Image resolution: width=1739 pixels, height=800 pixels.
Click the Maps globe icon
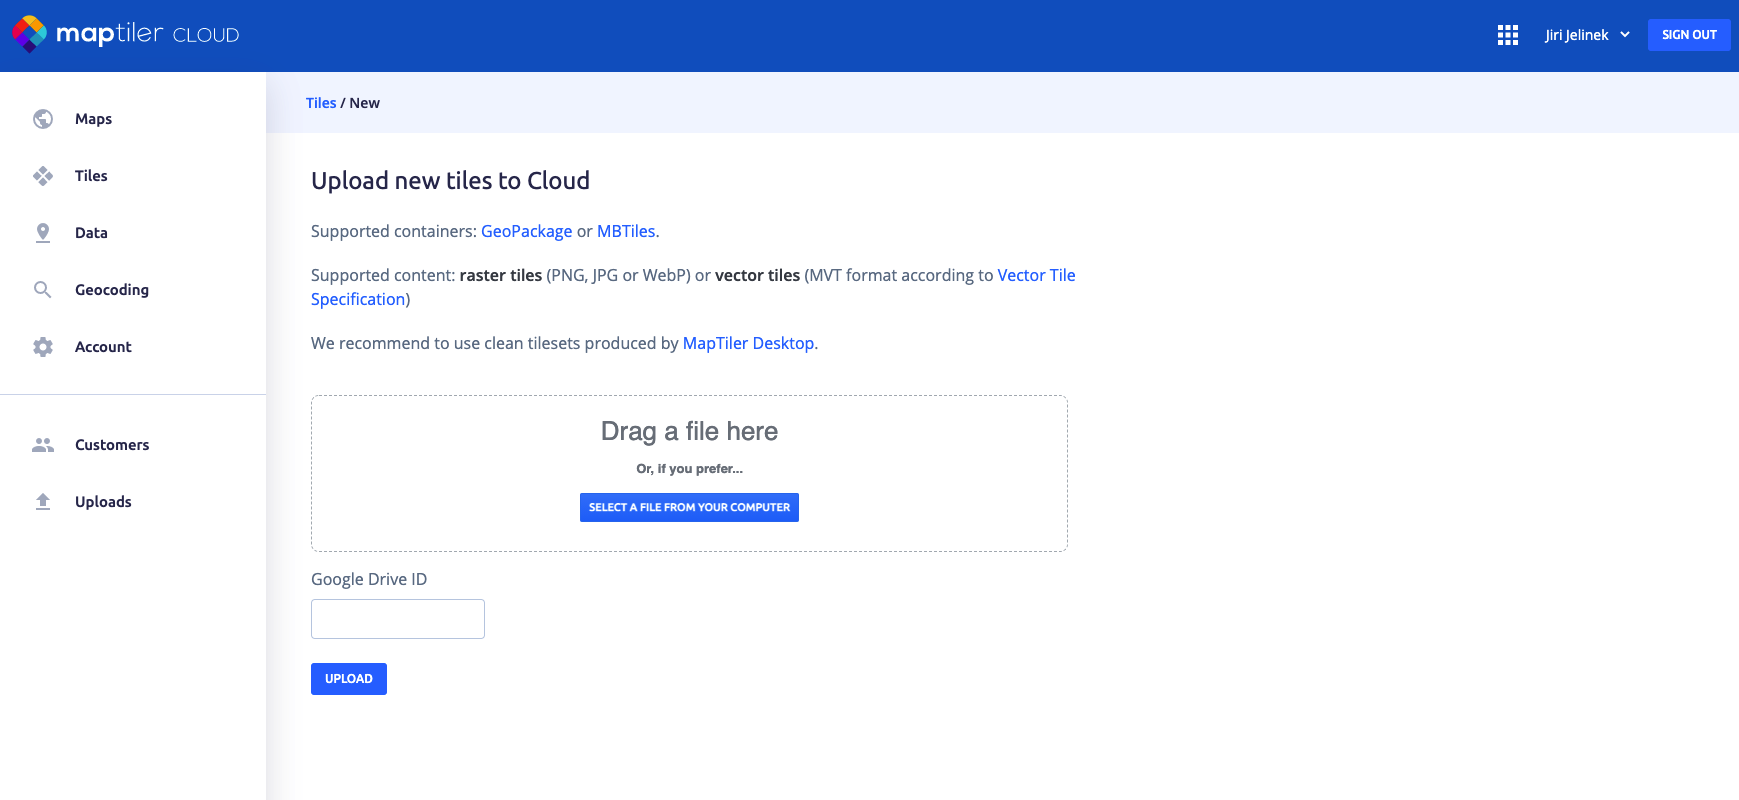pos(43,119)
